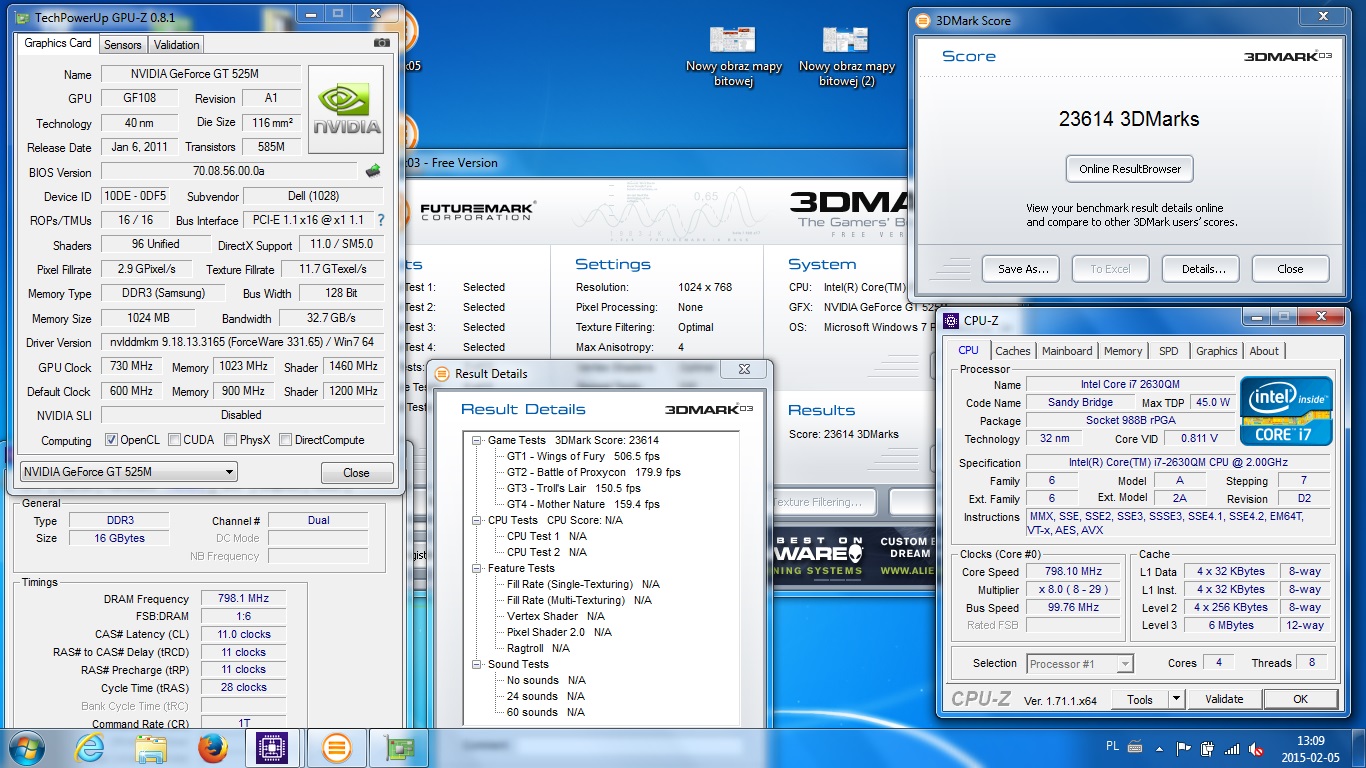Close the Result Details window
The width and height of the screenshot is (1366, 768).
point(744,370)
